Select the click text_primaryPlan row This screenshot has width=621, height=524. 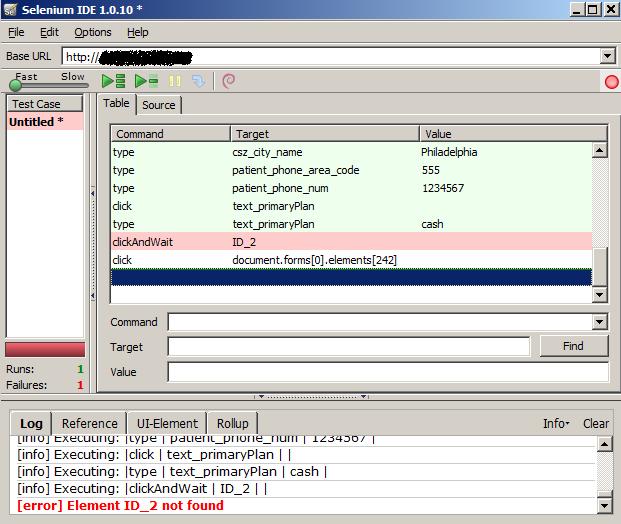click(351, 206)
